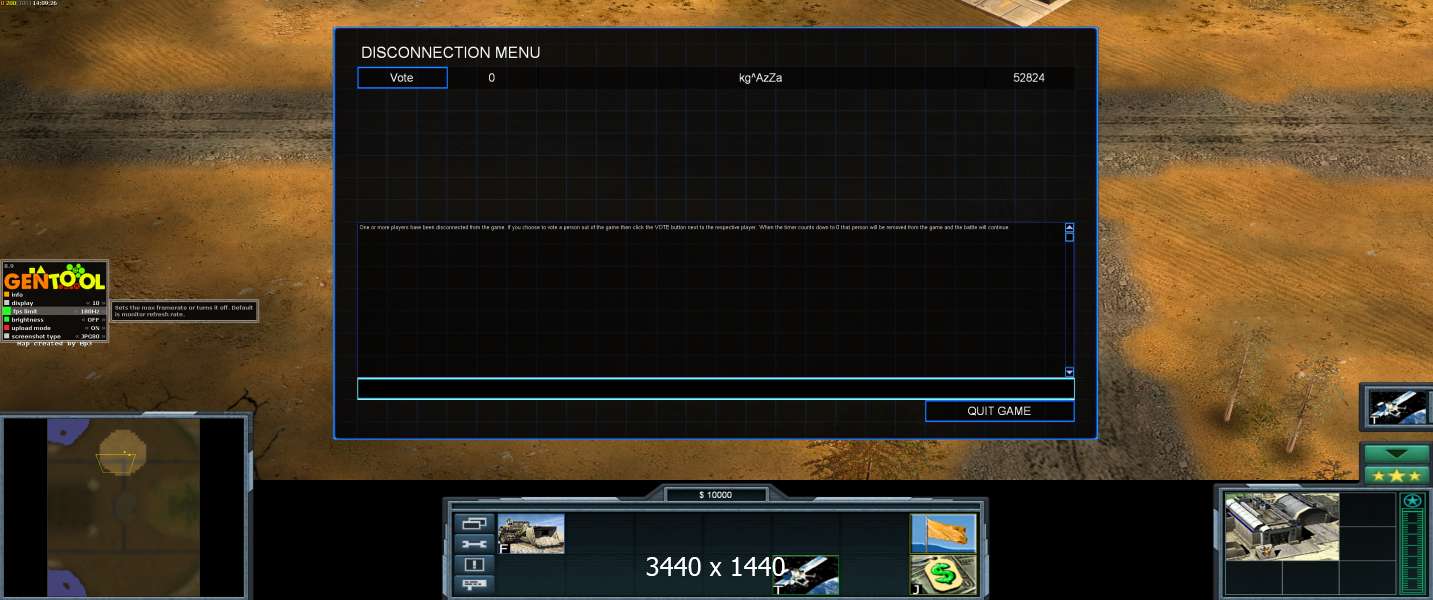Click the scroll down arrow of message box
Image resolution: width=1433 pixels, height=600 pixels.
(1069, 371)
